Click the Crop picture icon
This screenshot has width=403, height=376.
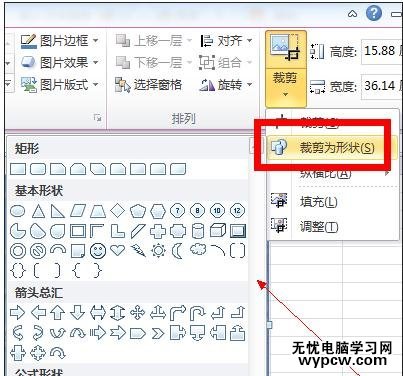click(x=285, y=48)
